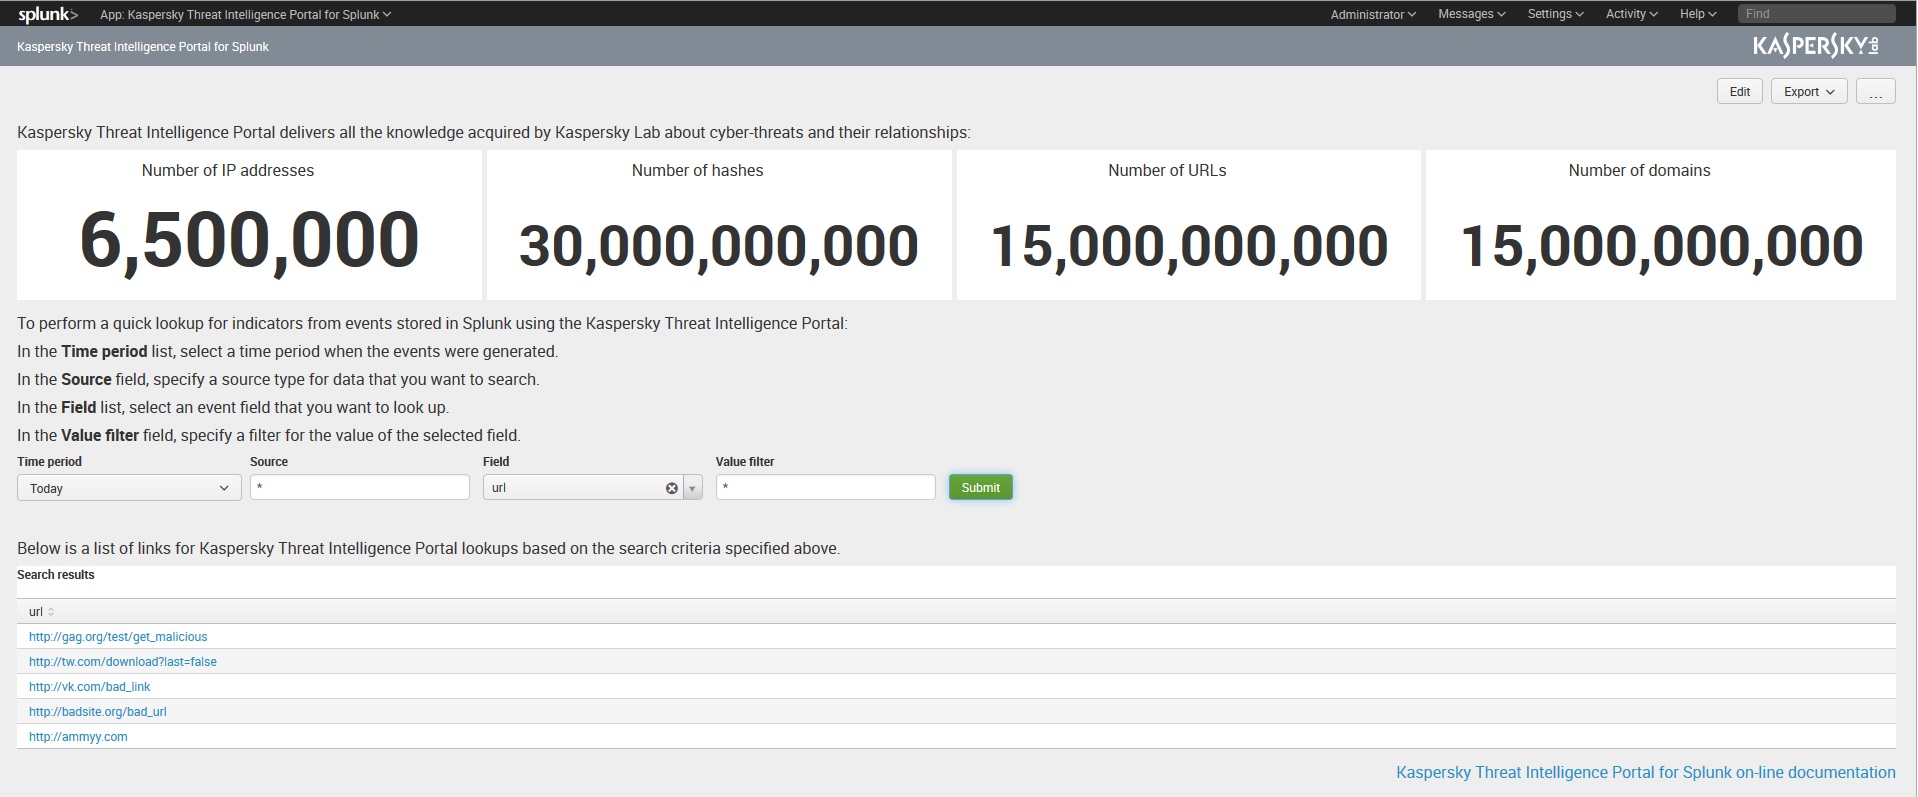Screen dimensions: 1918x797
Task: Click the Edit button
Action: pos(1740,92)
